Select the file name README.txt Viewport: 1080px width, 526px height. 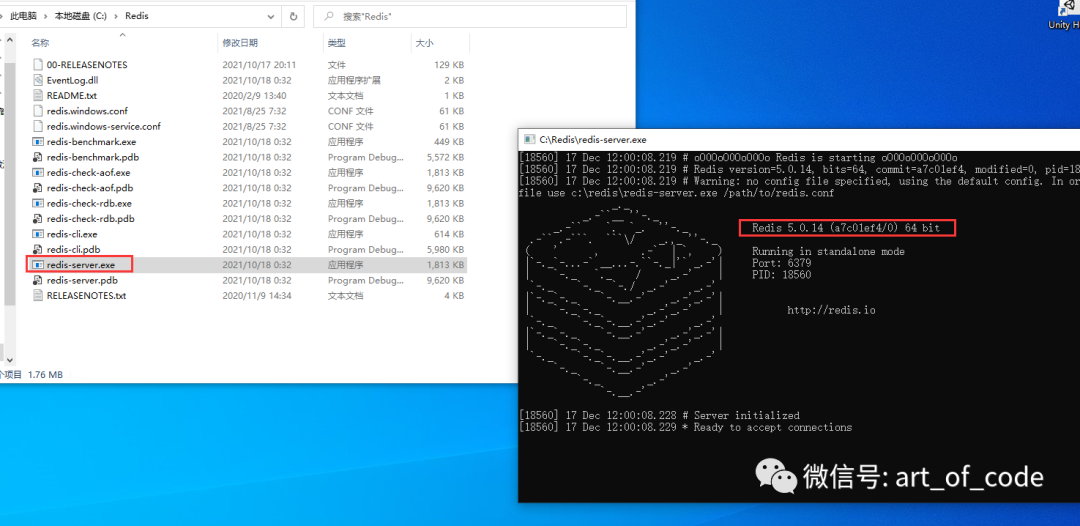coord(72,96)
